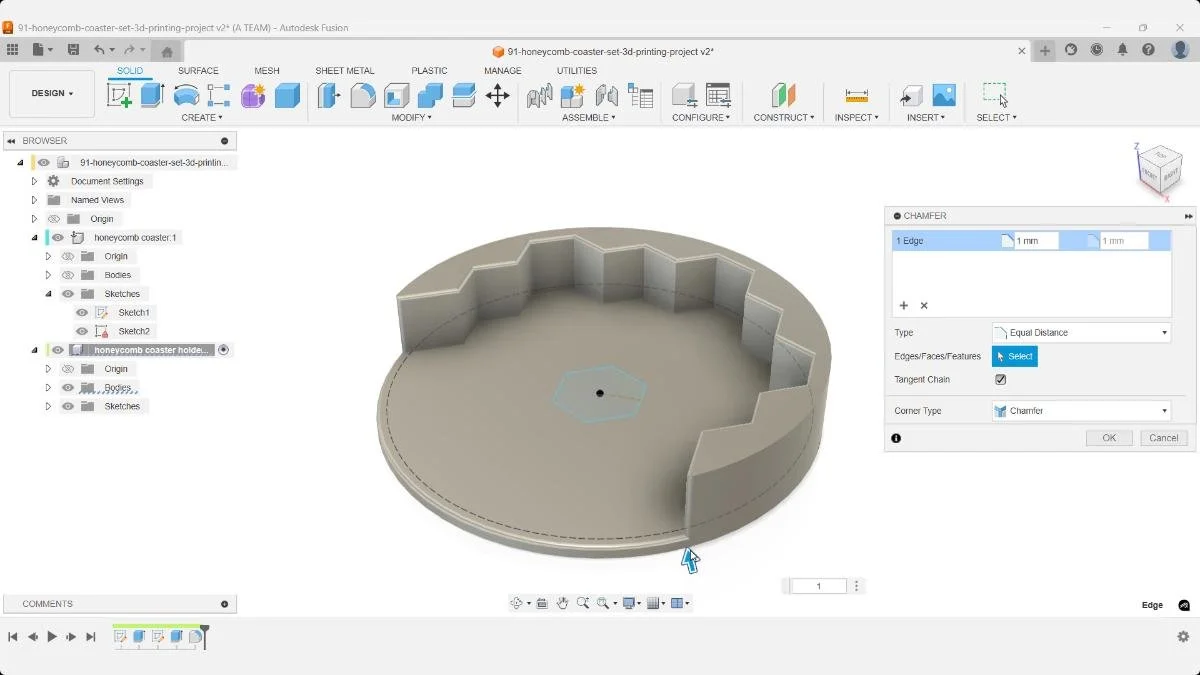This screenshot has width=1200, height=675.
Task: Choose the Fillet tool
Action: pyautogui.click(x=363, y=95)
